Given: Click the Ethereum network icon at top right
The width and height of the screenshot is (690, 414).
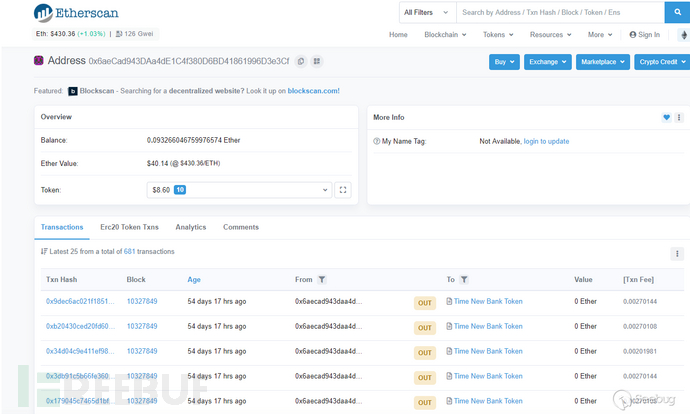Looking at the screenshot, I should tap(684, 35).
